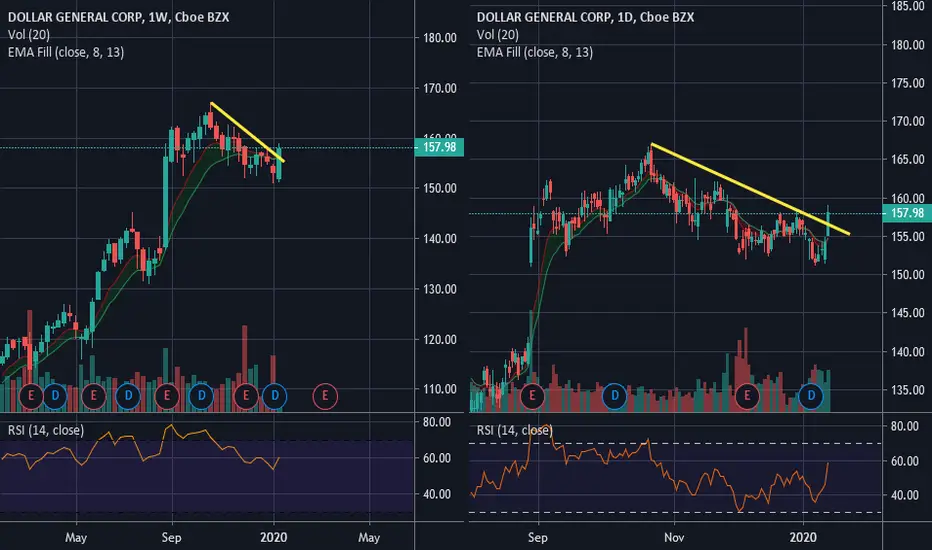The height and width of the screenshot is (550, 932).
Task: Click the 130.00 price level on weekly axis
Action: click(x=440, y=289)
